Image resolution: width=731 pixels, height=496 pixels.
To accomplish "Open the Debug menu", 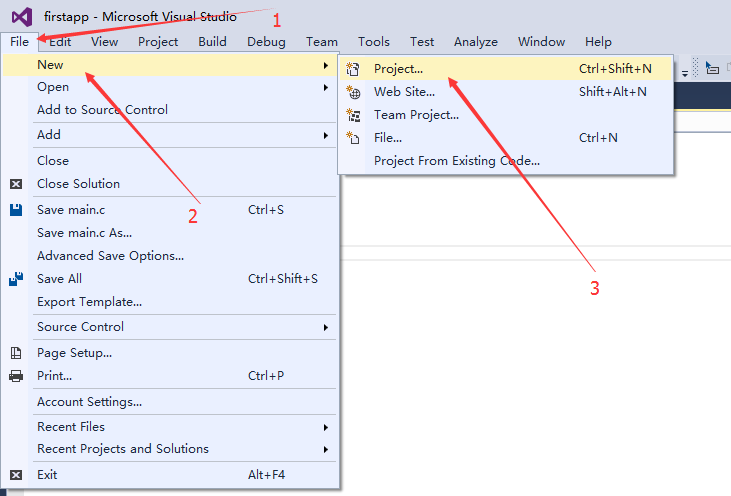I will [266, 42].
